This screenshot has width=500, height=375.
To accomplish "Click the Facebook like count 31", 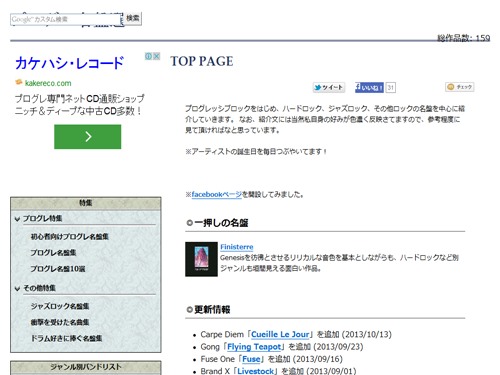I will (391, 88).
